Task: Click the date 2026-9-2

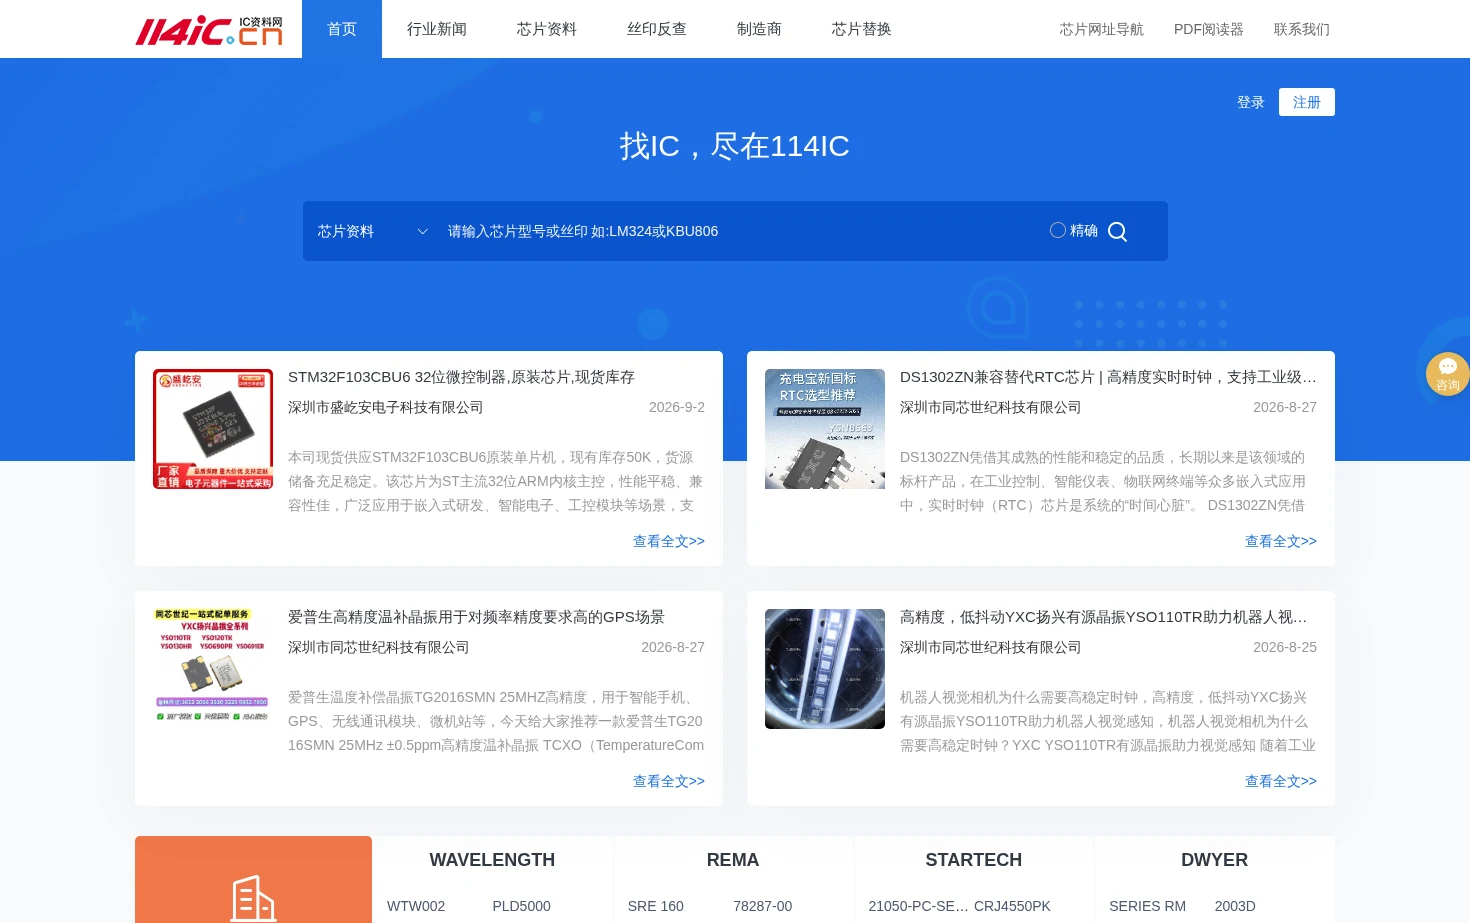Action: tap(677, 407)
